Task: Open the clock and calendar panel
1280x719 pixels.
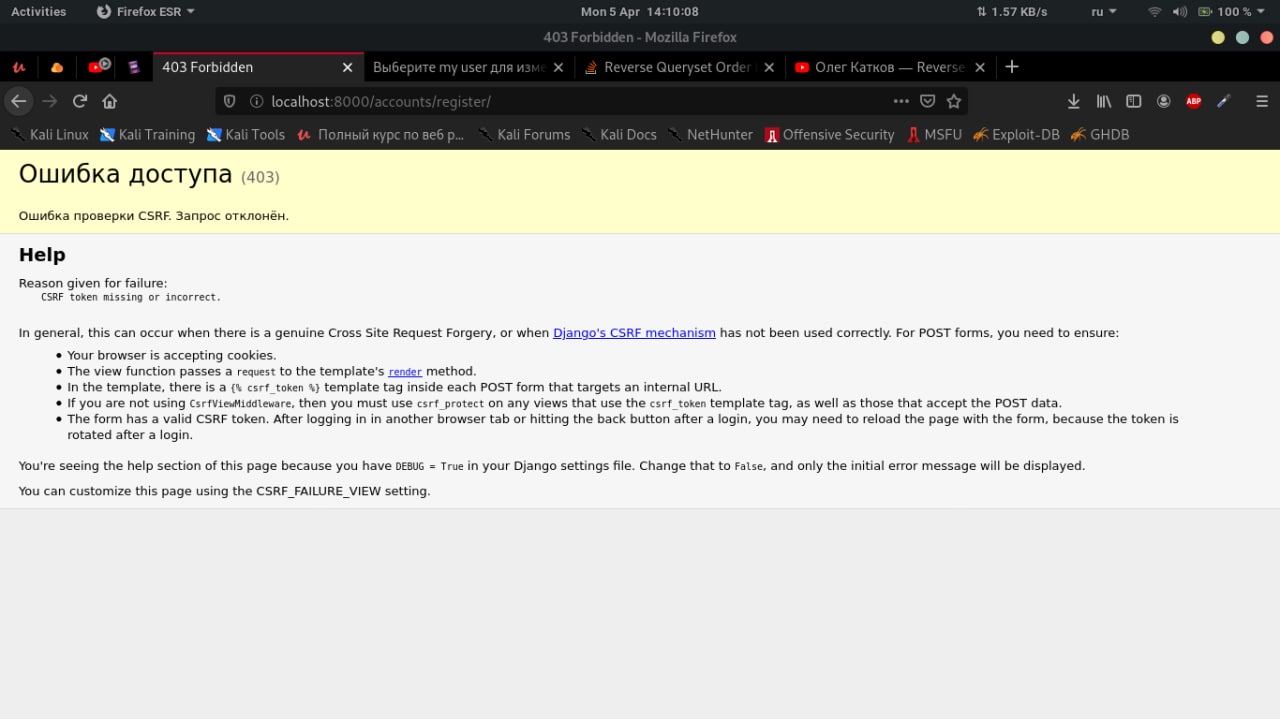Action: (x=640, y=11)
